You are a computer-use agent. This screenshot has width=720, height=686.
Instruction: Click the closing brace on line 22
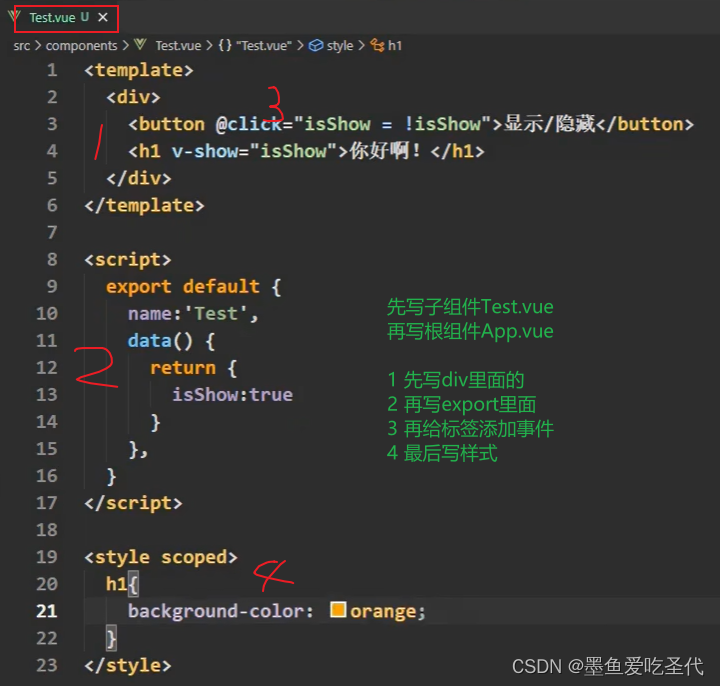pyautogui.click(x=111, y=639)
